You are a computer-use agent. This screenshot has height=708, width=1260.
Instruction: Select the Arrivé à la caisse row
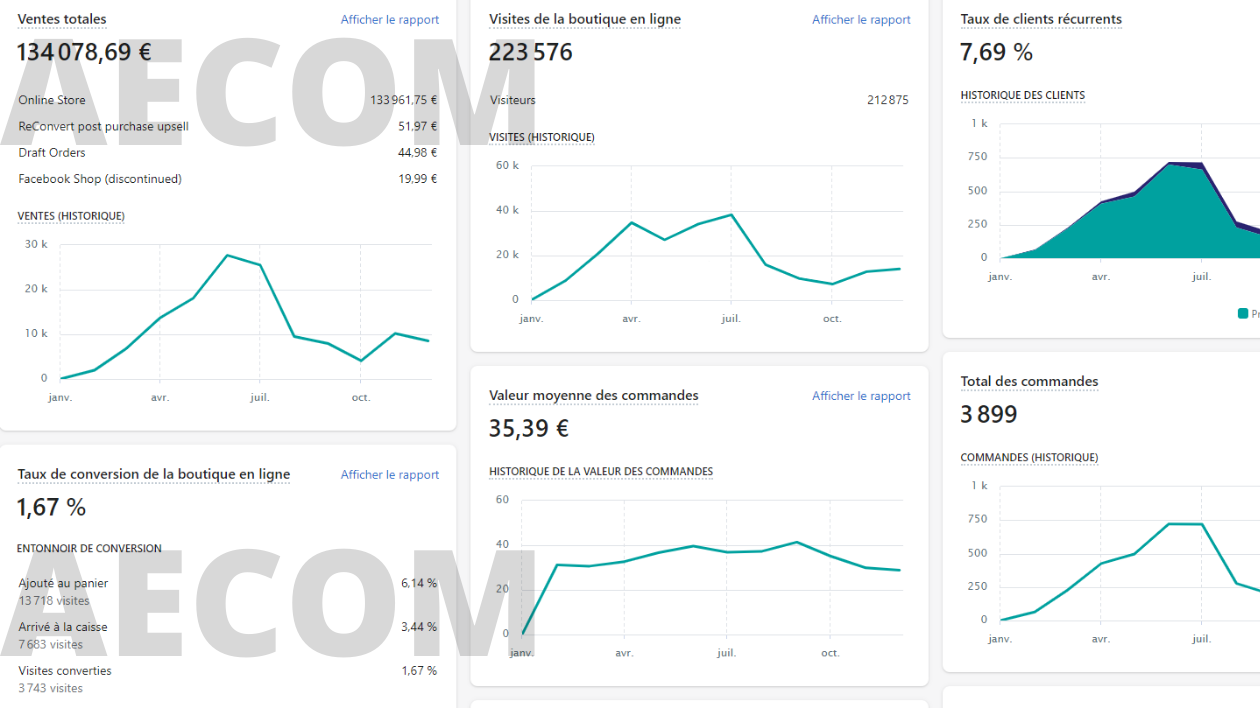pyautogui.click(x=228, y=636)
